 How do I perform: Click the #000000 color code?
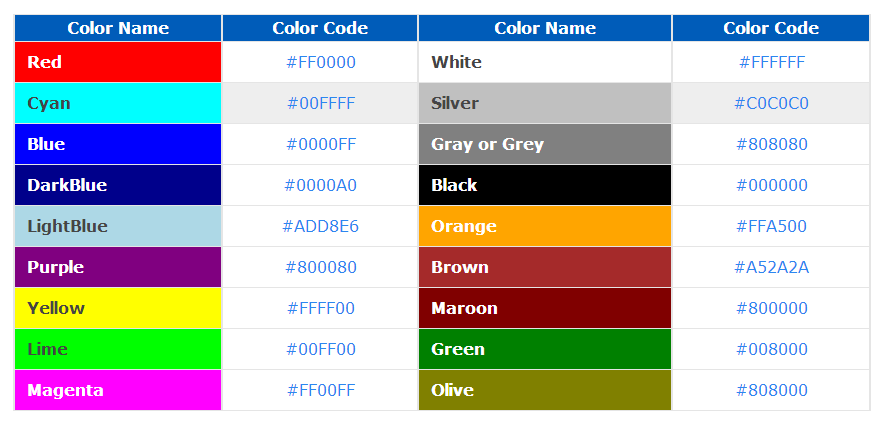(771, 186)
